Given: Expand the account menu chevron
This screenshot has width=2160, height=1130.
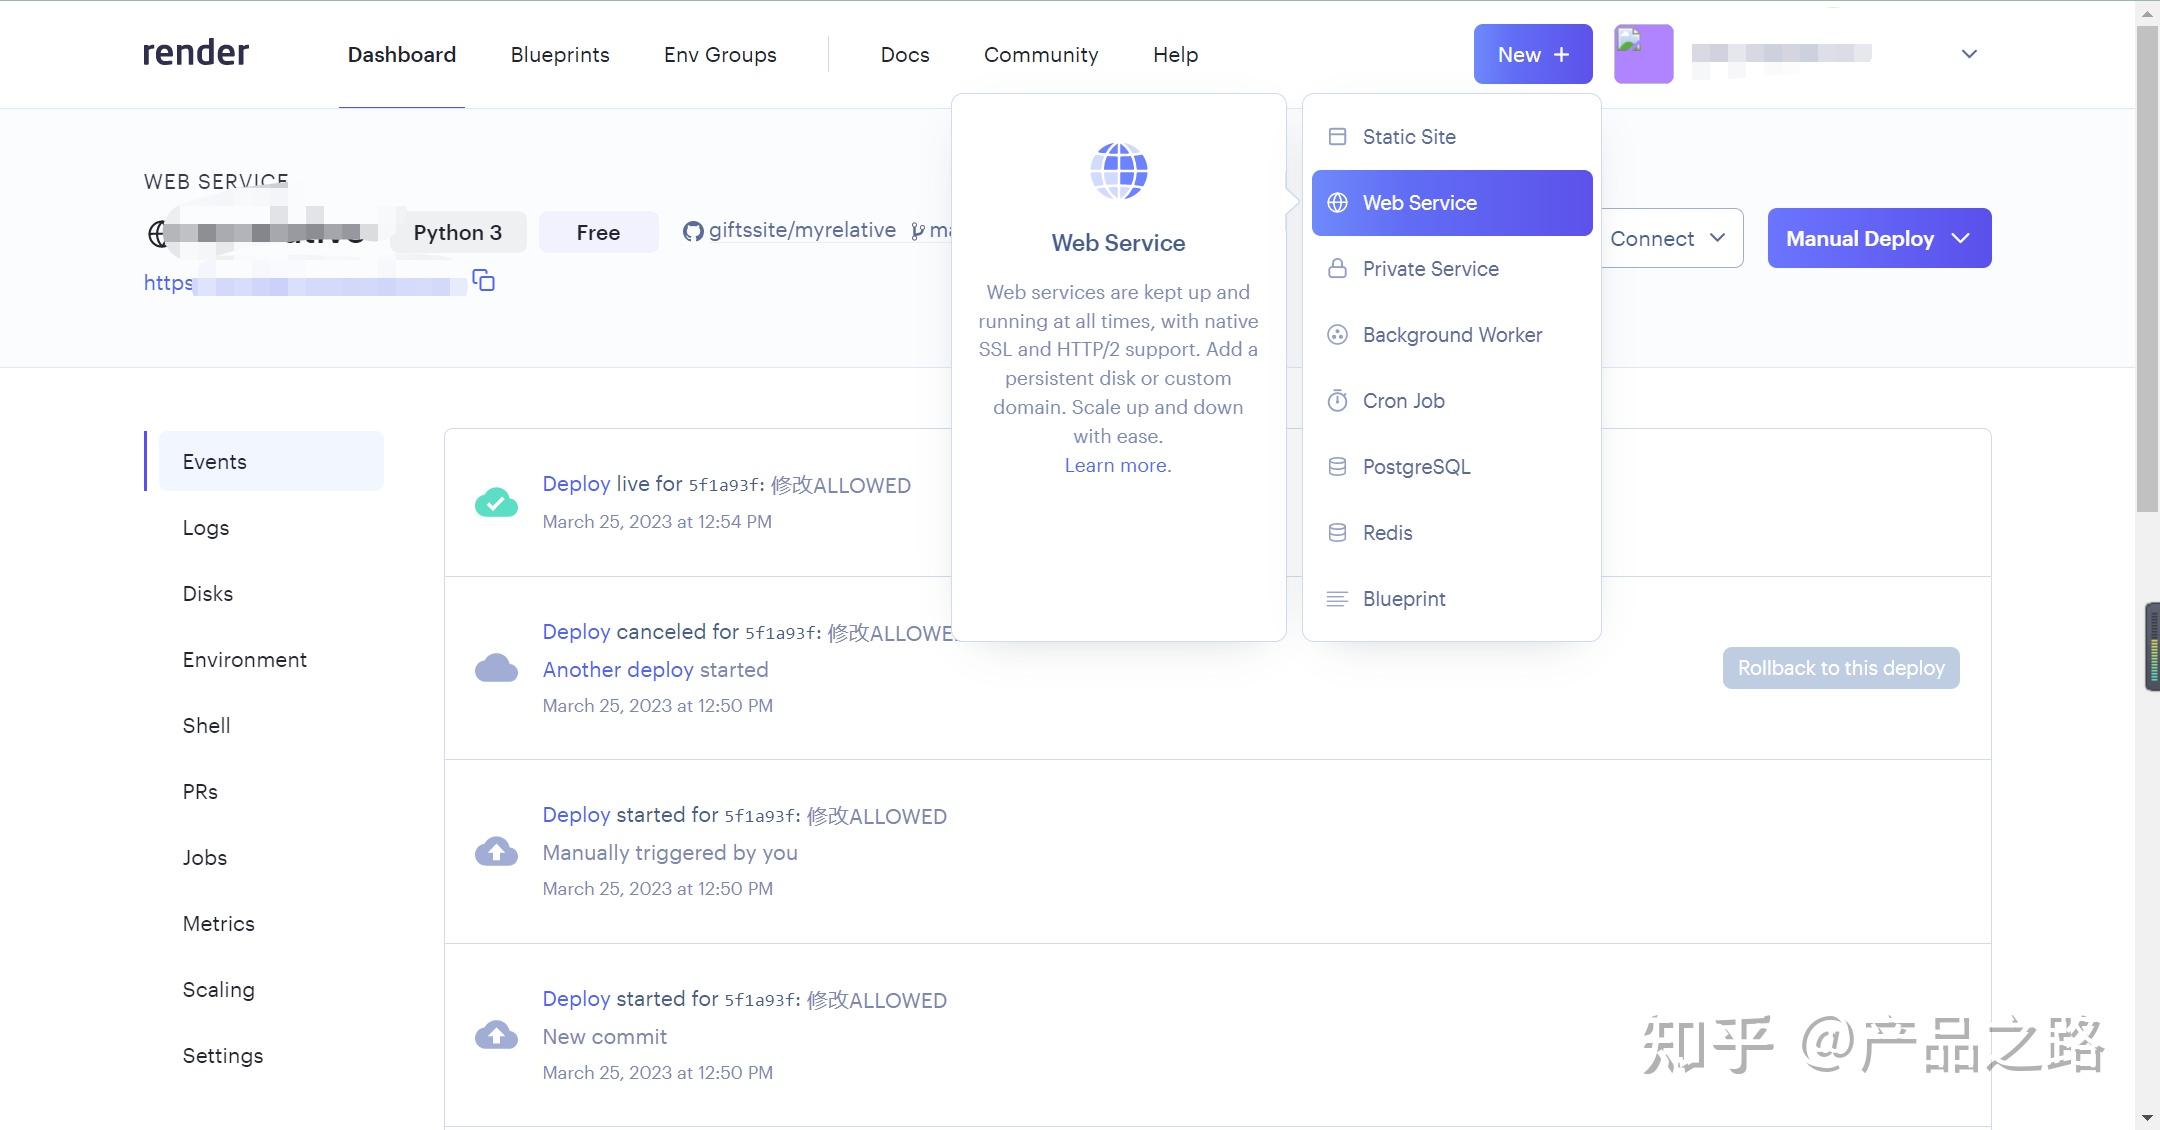Looking at the screenshot, I should point(1968,54).
